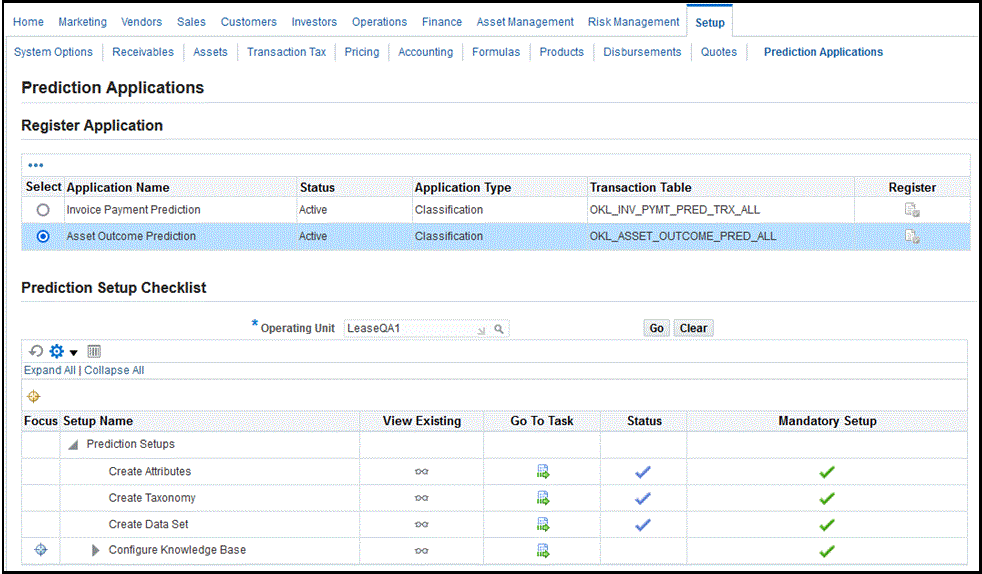Go to the Finance tab
The height and width of the screenshot is (574, 982).
tap(442, 22)
